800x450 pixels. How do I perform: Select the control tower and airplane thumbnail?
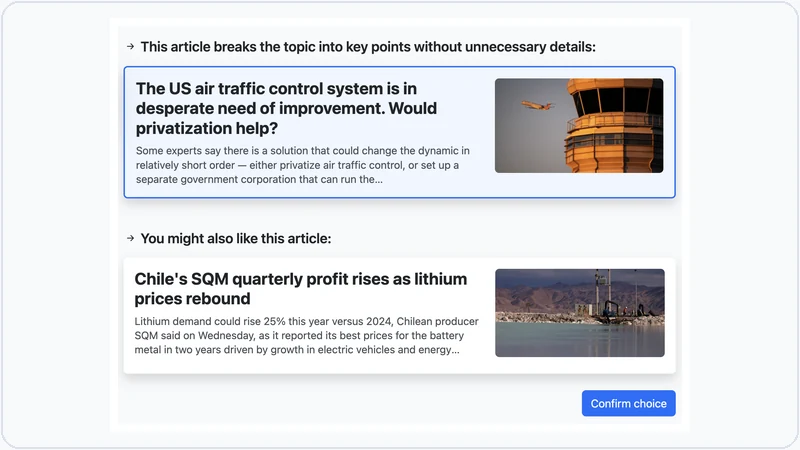pos(579,126)
